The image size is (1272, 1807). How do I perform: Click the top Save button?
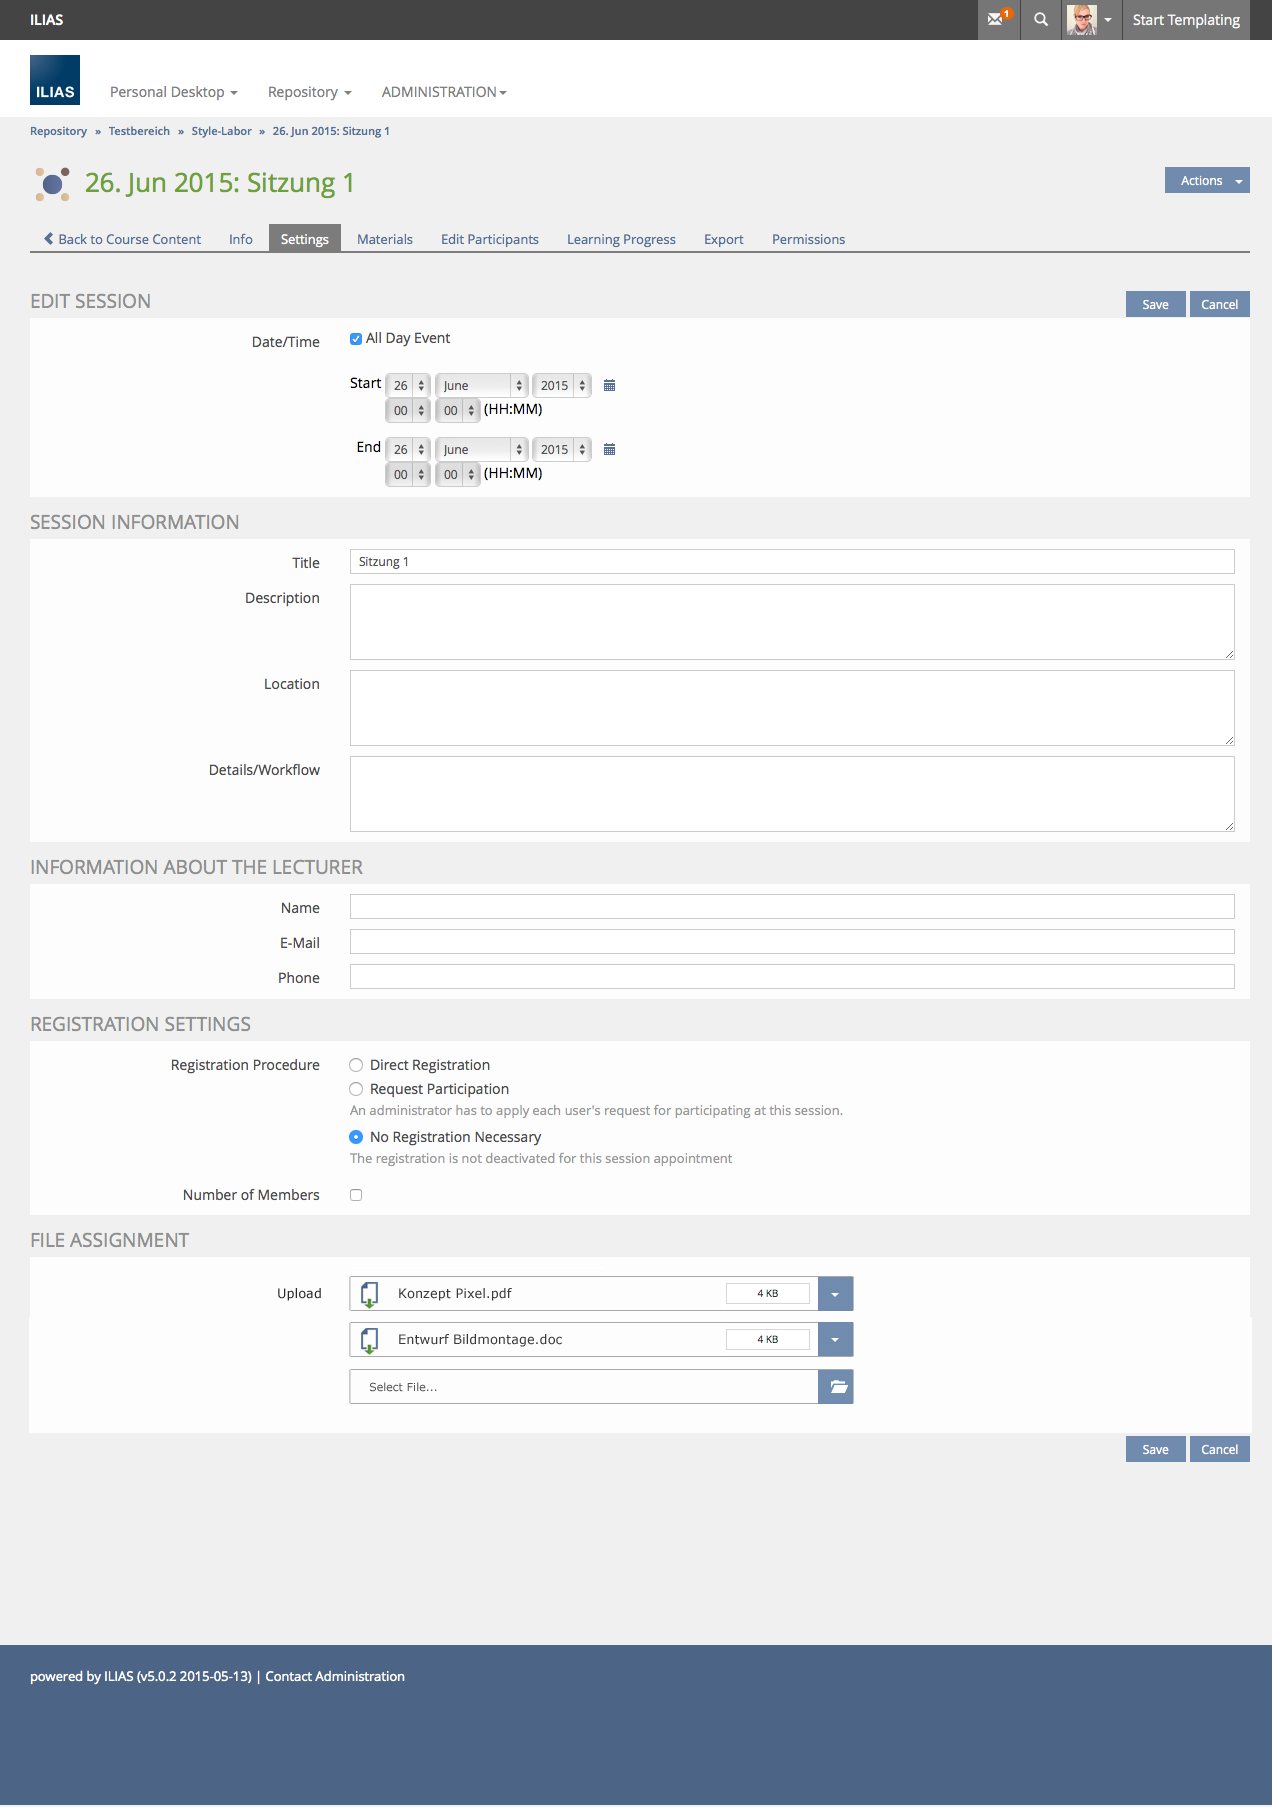[x=1155, y=304]
